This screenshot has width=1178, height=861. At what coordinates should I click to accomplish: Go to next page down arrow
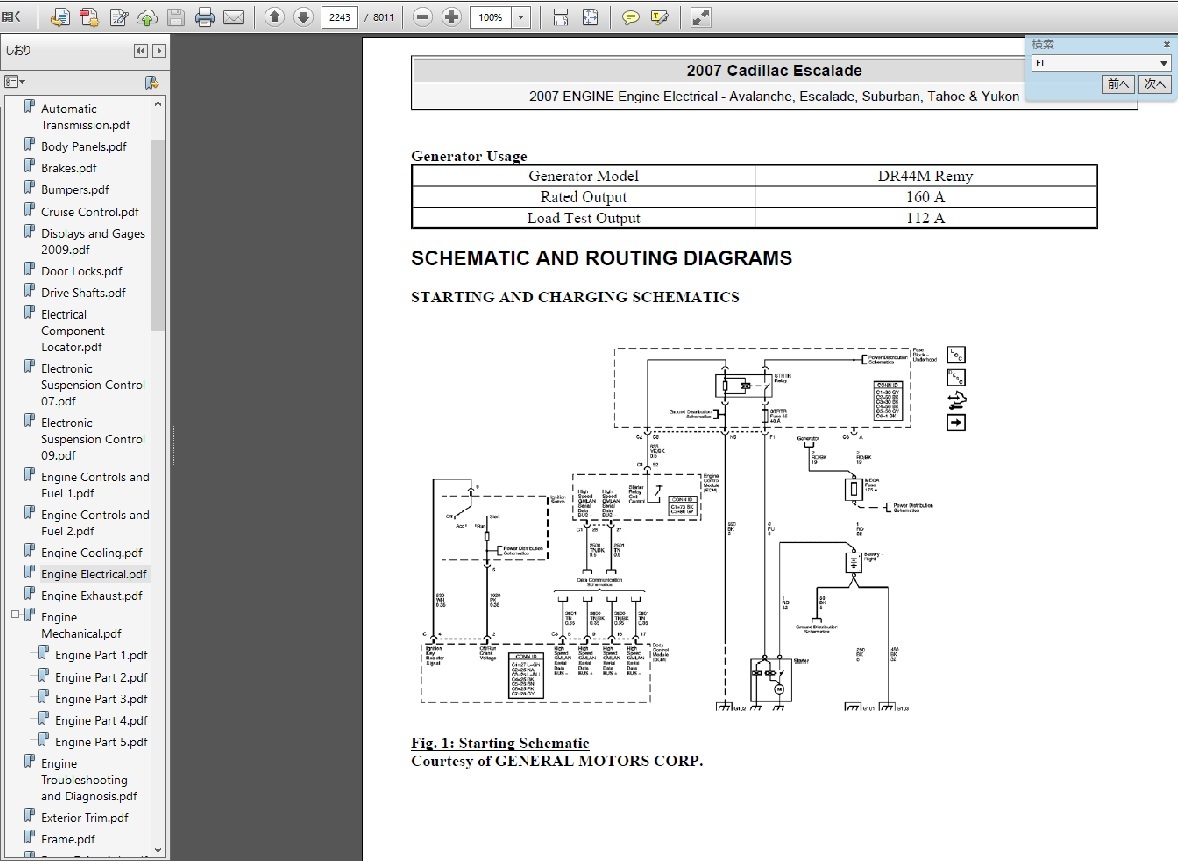(303, 17)
